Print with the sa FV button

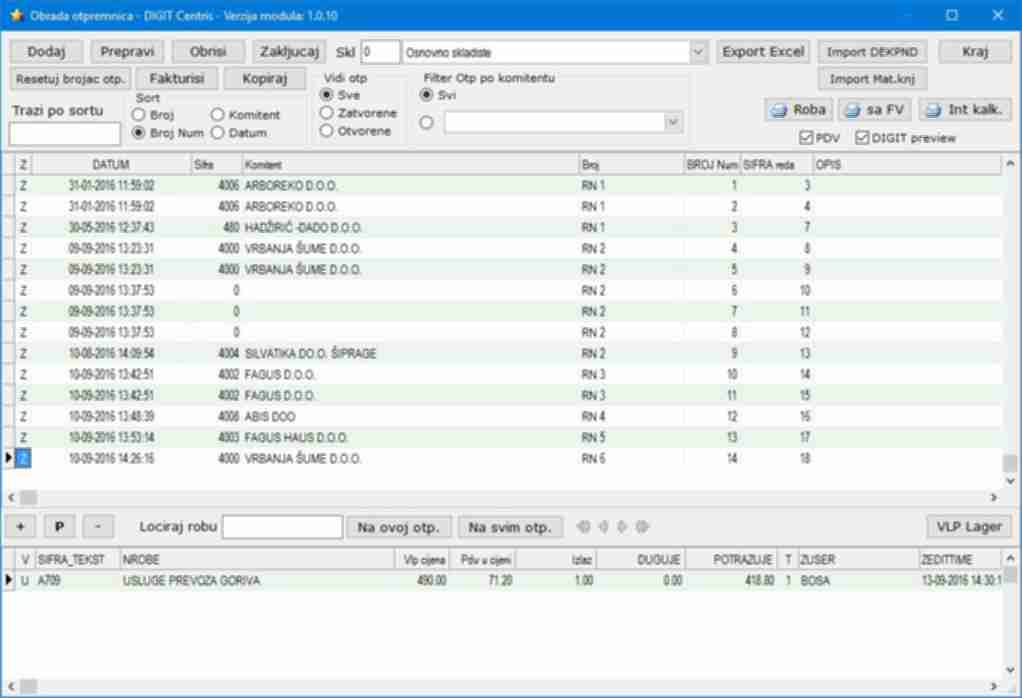874,110
